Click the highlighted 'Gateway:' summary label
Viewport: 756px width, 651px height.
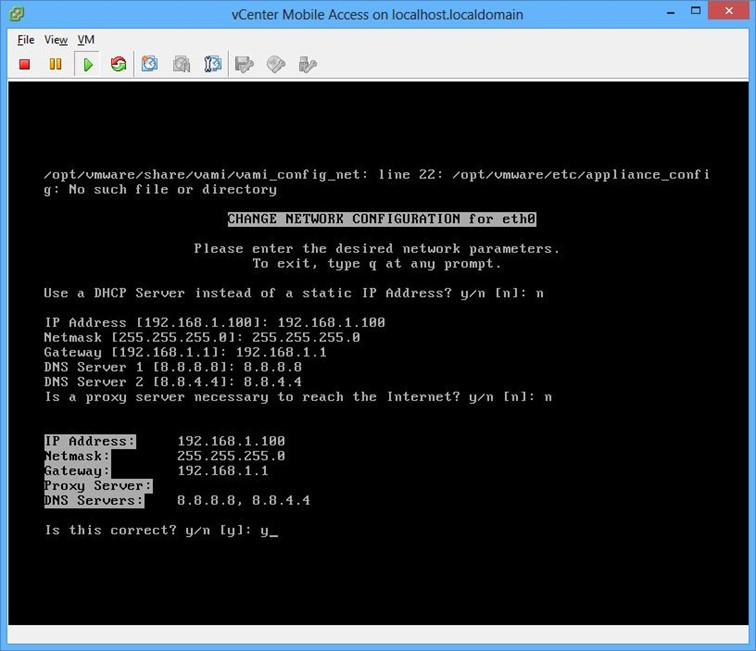point(77,471)
